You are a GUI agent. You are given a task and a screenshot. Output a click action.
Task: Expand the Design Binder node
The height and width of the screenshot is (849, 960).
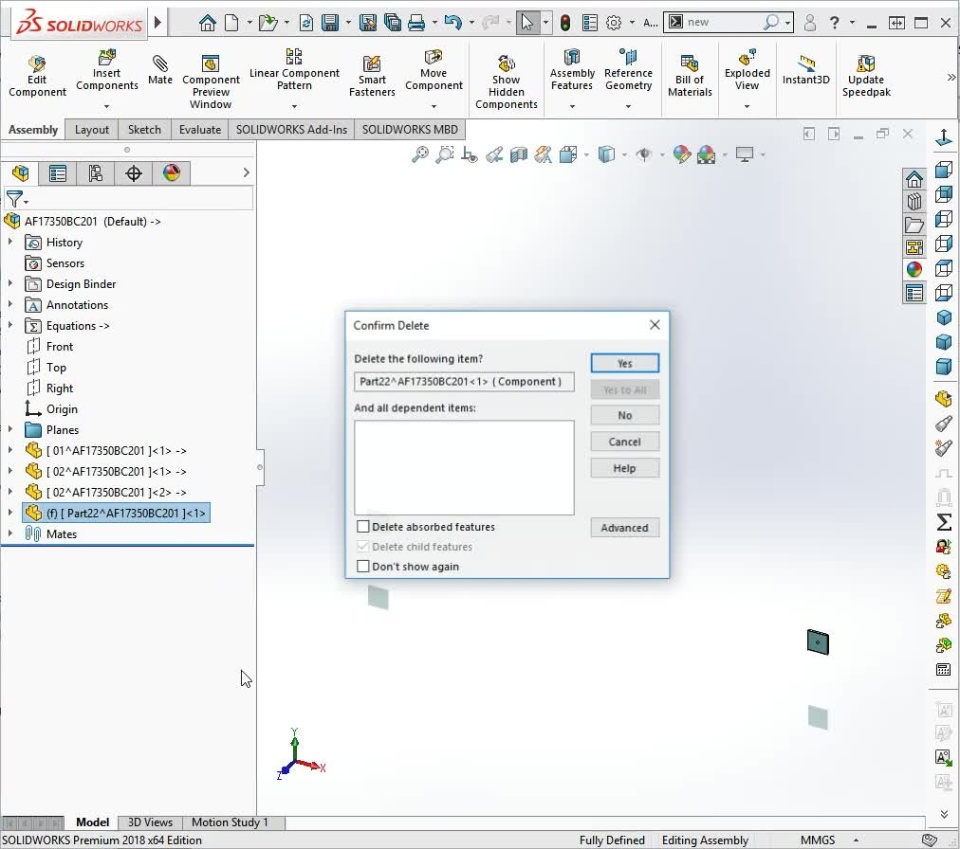[x=10, y=284]
